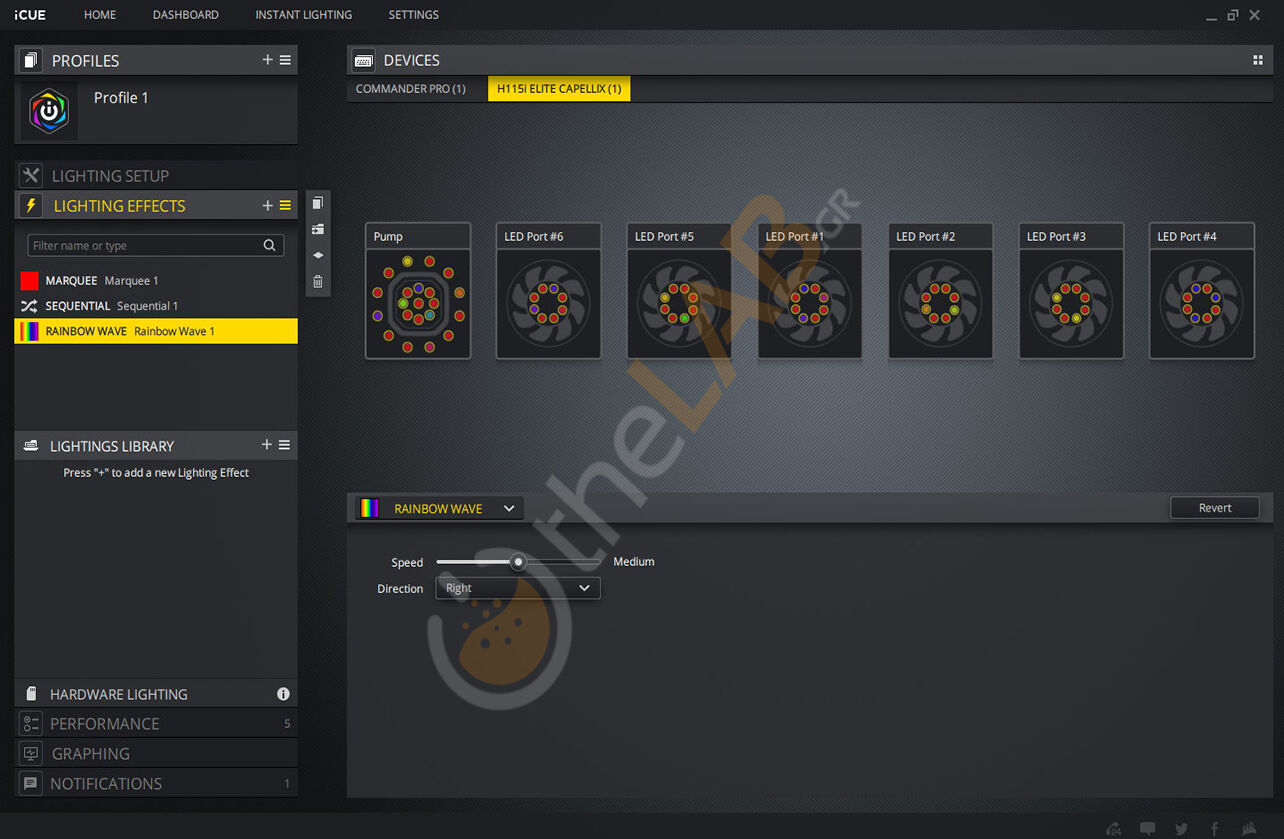The image size is (1284, 839).
Task: Click the folder icon in side toolbar
Action: 318,229
